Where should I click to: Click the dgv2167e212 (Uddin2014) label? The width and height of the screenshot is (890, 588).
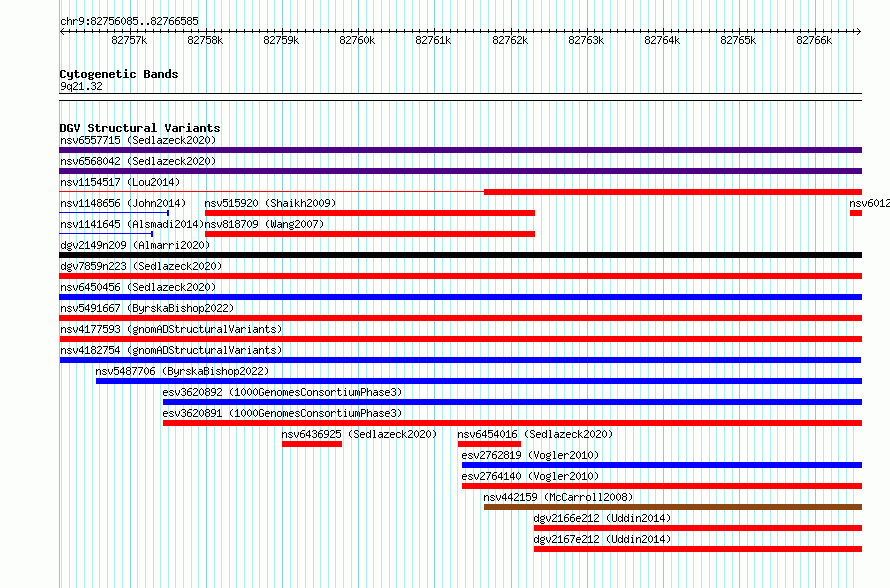[602, 539]
